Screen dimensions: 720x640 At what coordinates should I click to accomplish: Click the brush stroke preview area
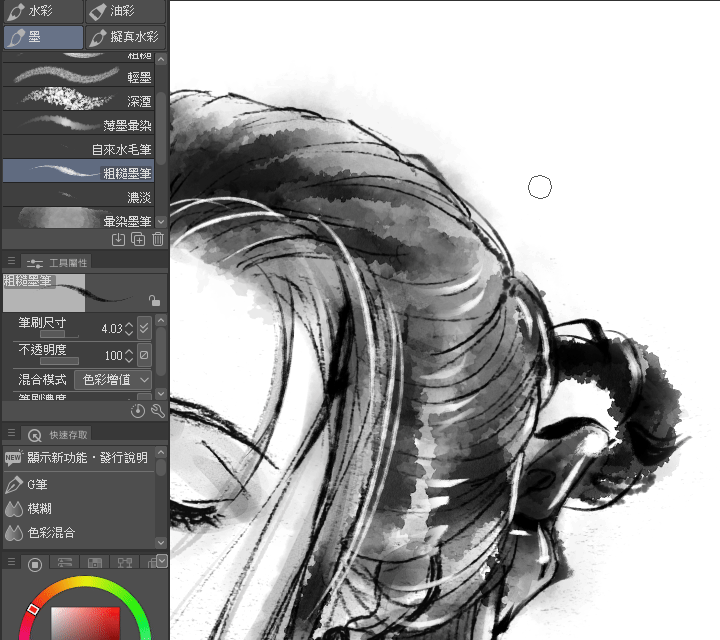click(85, 293)
